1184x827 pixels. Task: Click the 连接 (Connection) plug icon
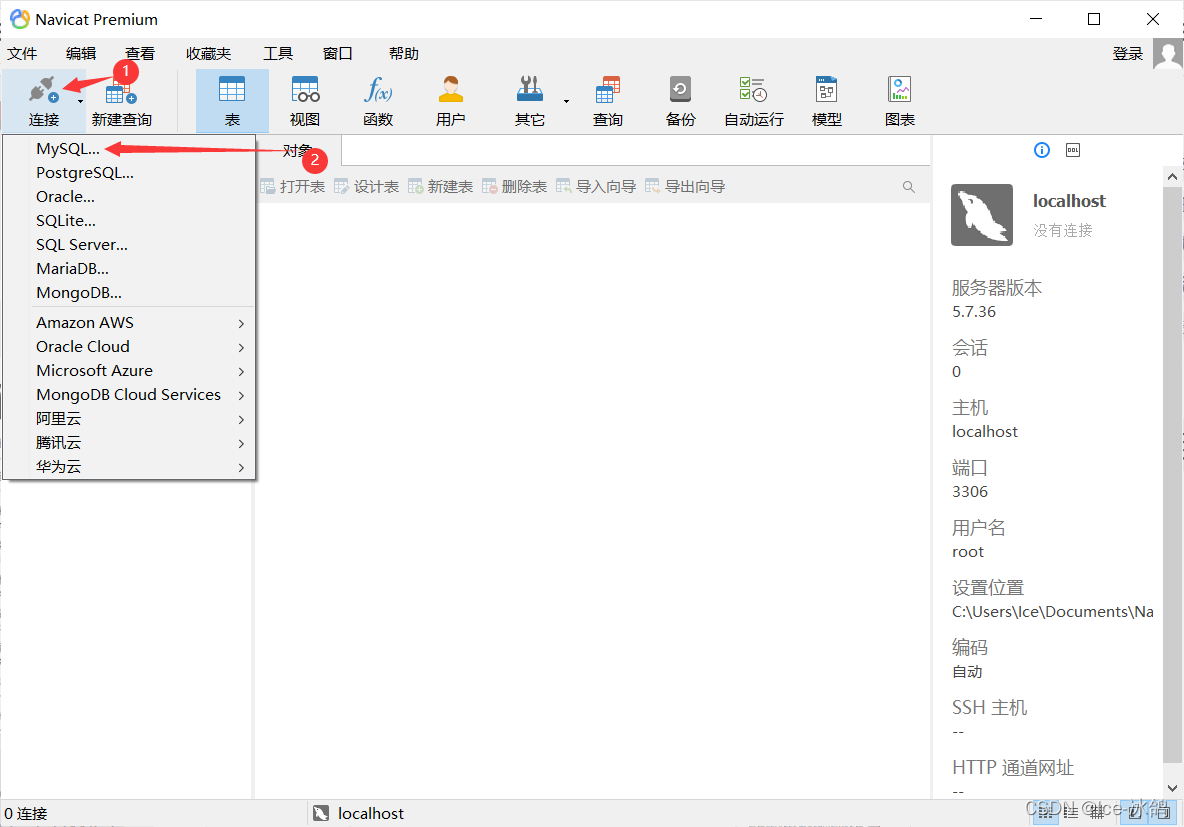(x=43, y=90)
